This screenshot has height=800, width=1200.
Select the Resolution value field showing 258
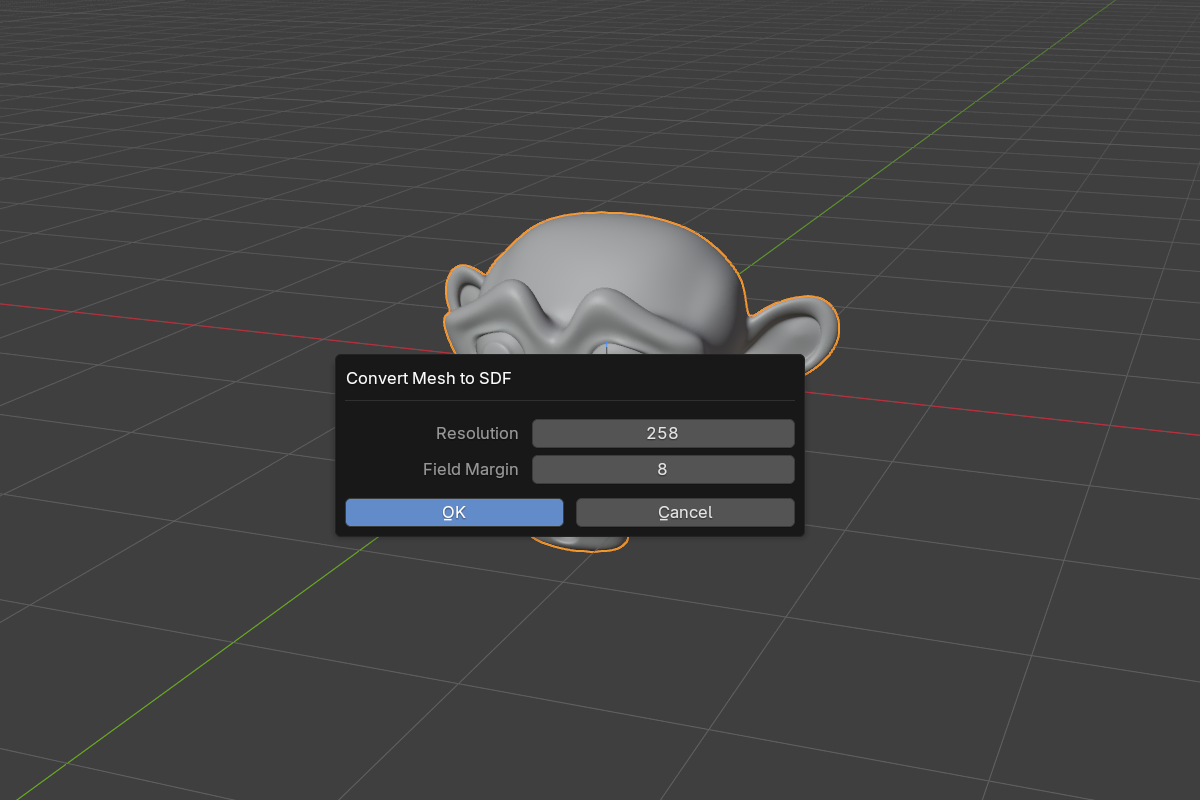coord(663,433)
